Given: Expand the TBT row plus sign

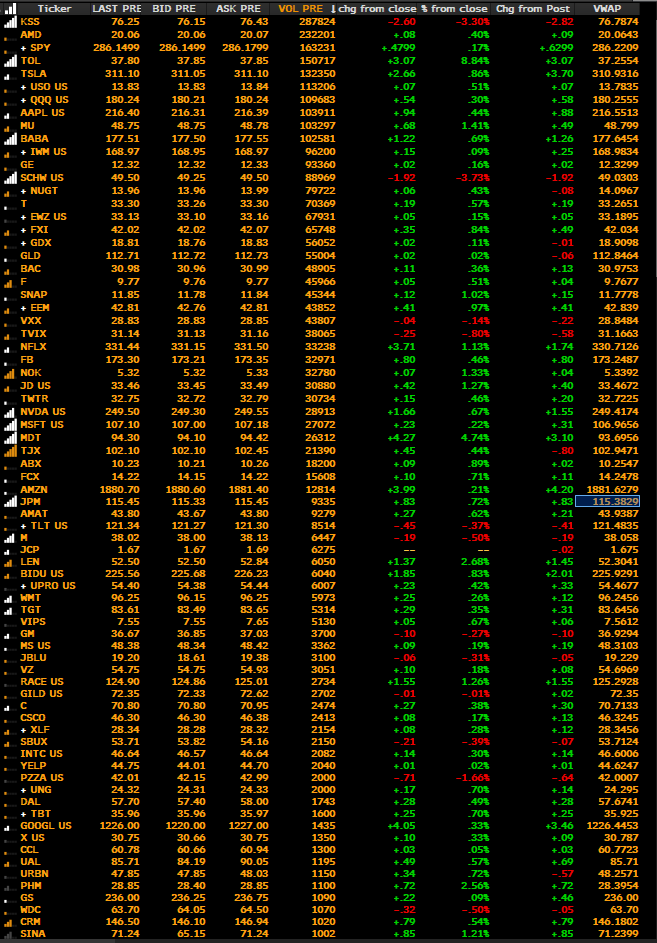Looking at the screenshot, I should pos(23,814).
